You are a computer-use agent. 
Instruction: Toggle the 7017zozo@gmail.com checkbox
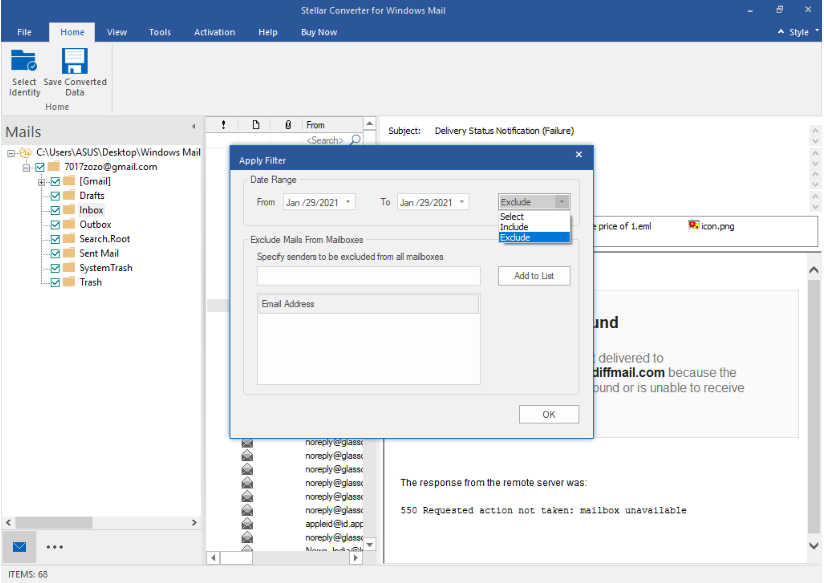(x=40, y=168)
